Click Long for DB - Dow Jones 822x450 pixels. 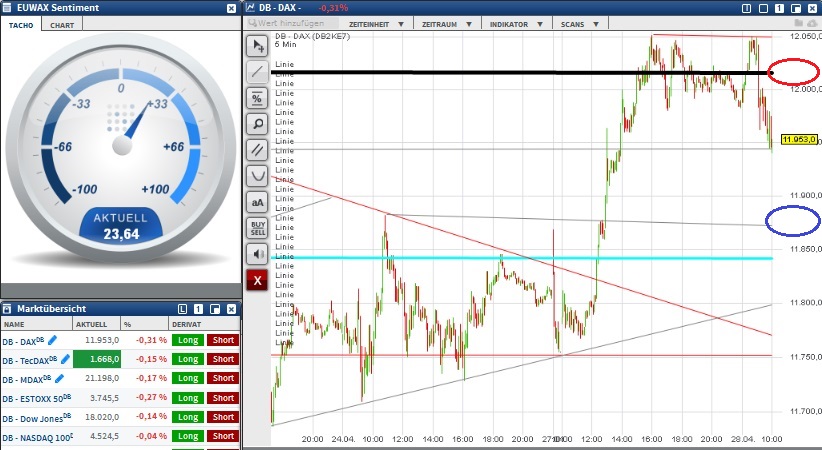click(x=188, y=417)
